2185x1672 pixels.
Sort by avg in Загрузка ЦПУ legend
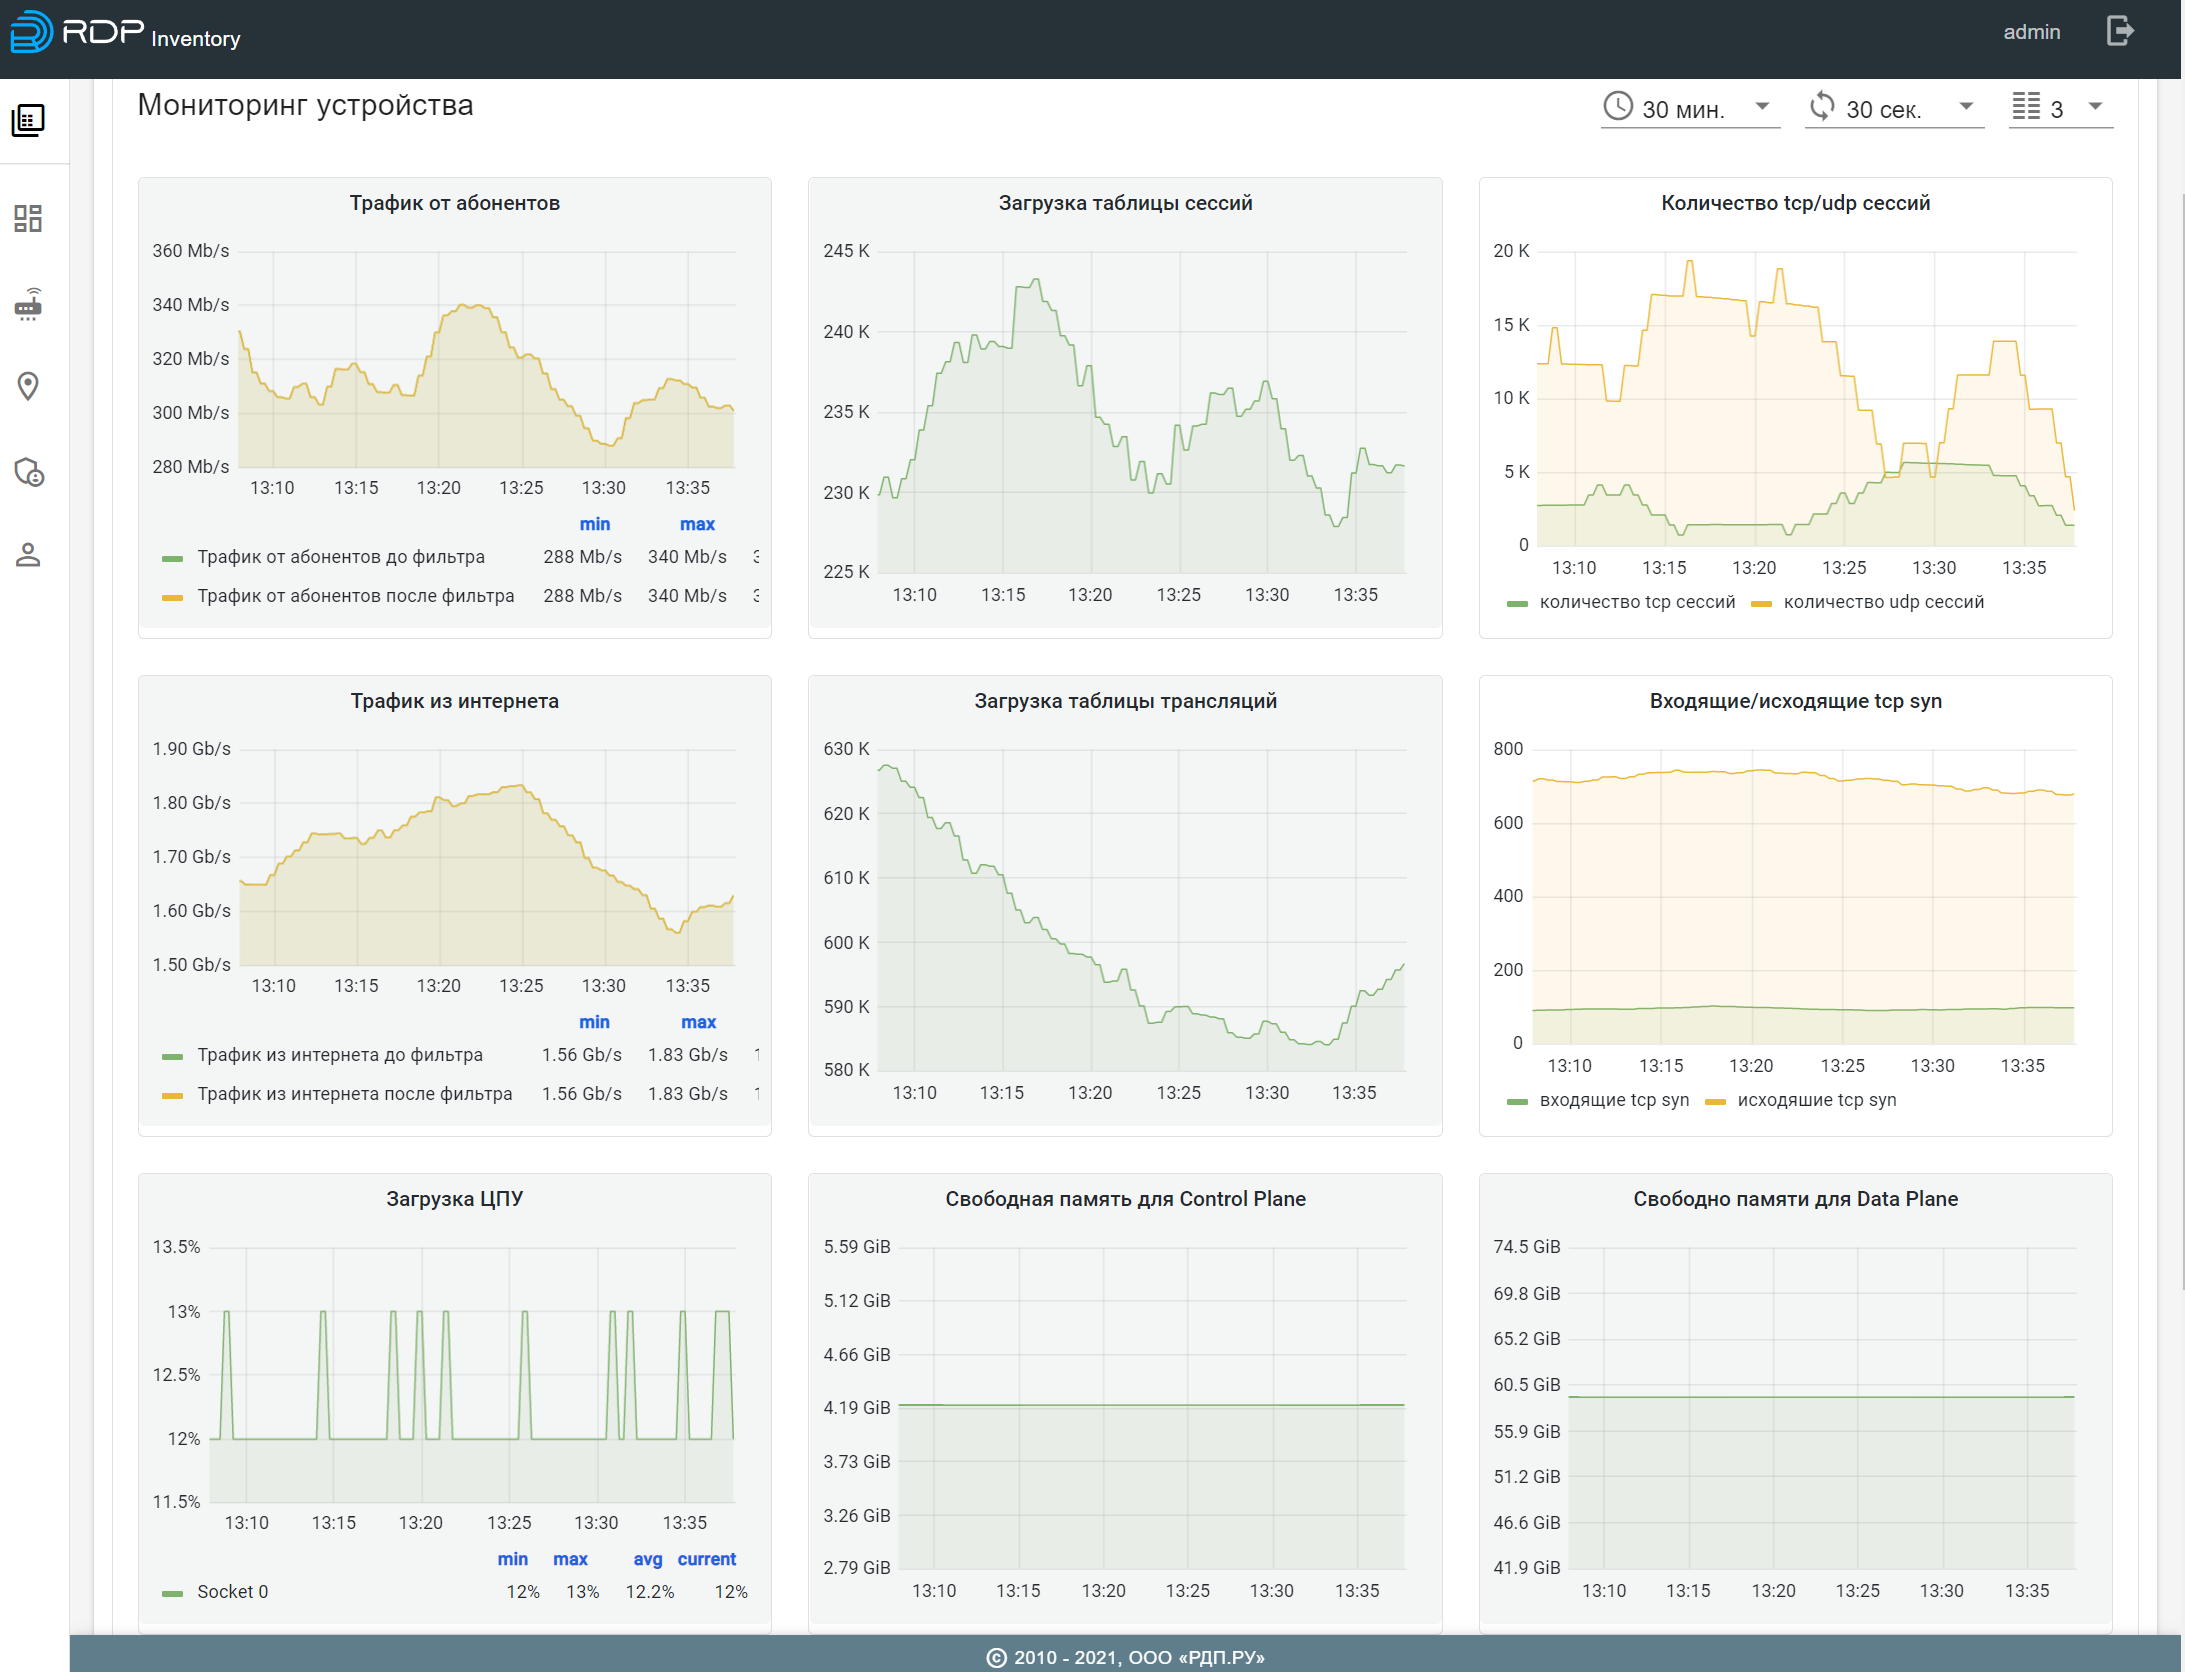(x=648, y=1559)
